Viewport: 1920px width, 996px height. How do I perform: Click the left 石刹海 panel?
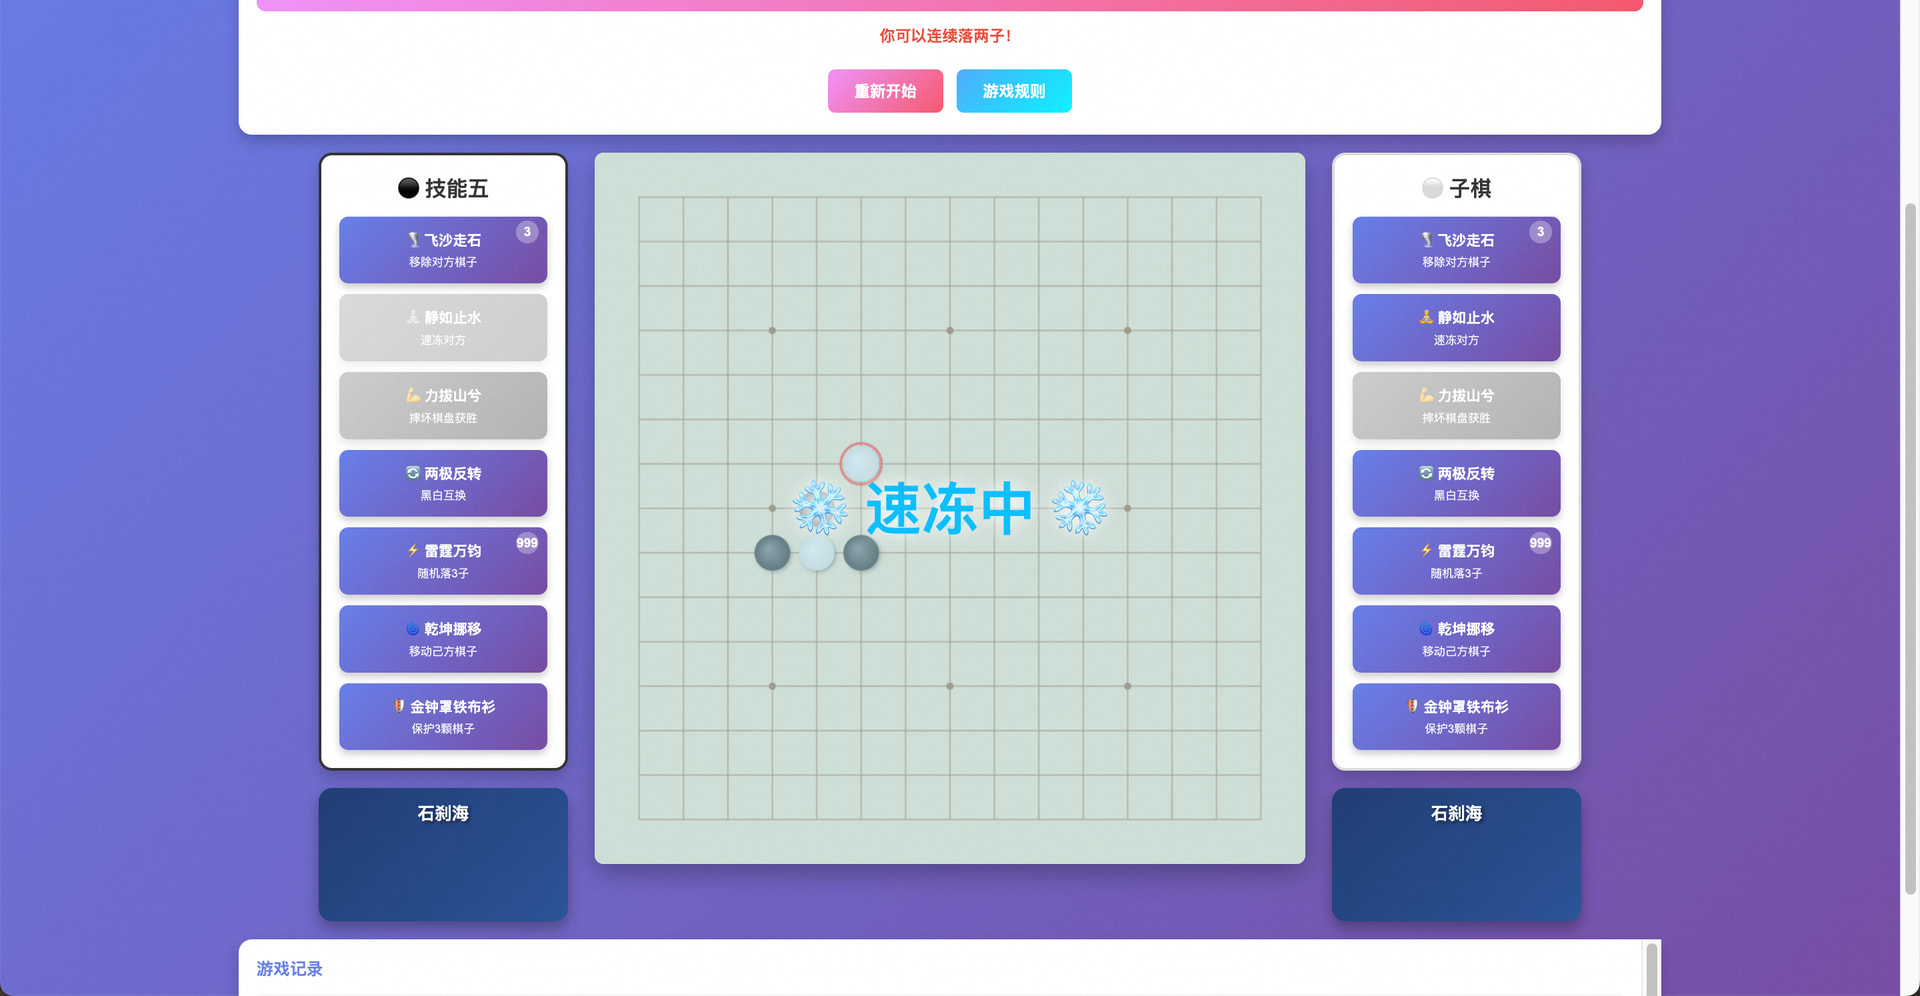click(x=442, y=854)
